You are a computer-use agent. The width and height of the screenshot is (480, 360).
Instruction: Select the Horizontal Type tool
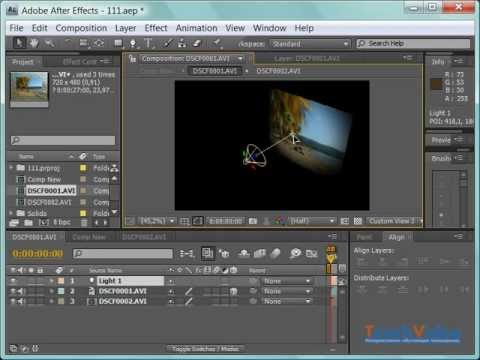pyautogui.click(x=148, y=43)
